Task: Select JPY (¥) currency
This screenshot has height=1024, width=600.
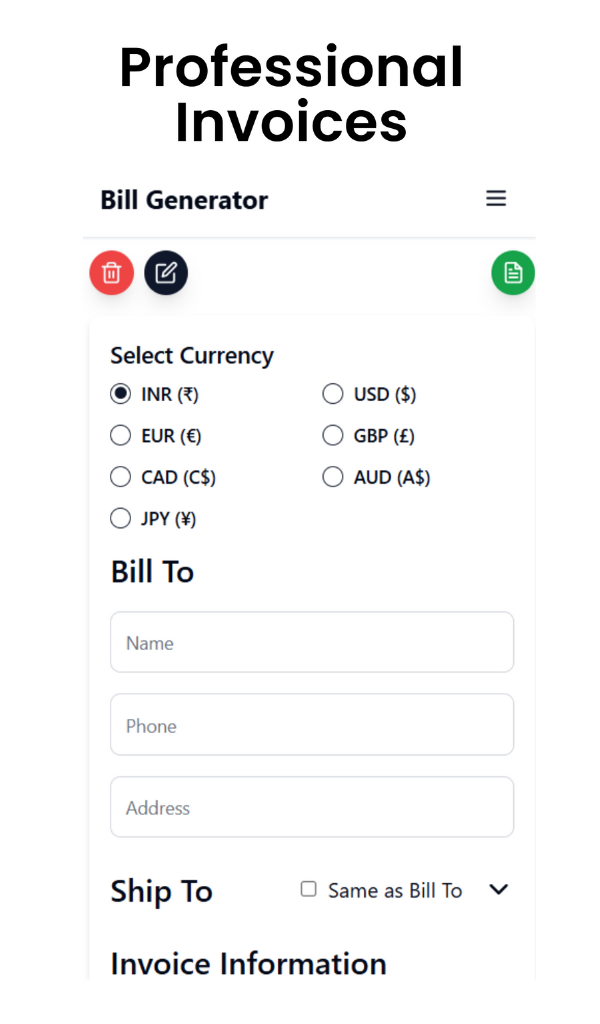Action: point(120,518)
